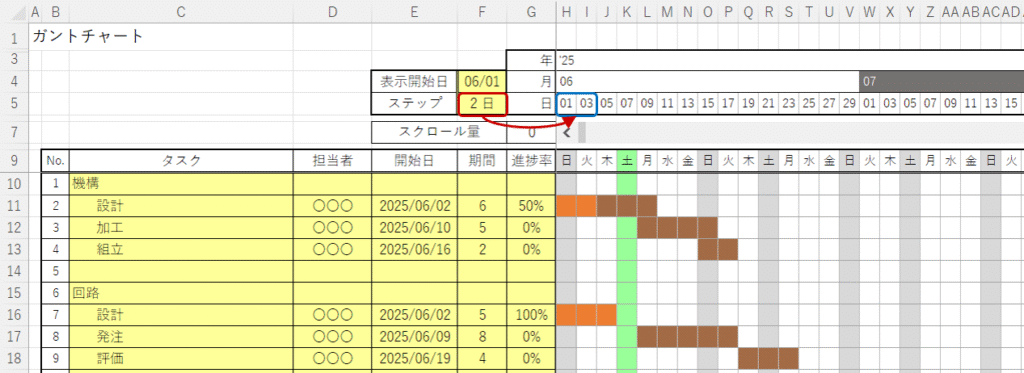Select the period cell with value 8
This screenshot has height=373, width=1024.
pyautogui.click(x=482, y=337)
